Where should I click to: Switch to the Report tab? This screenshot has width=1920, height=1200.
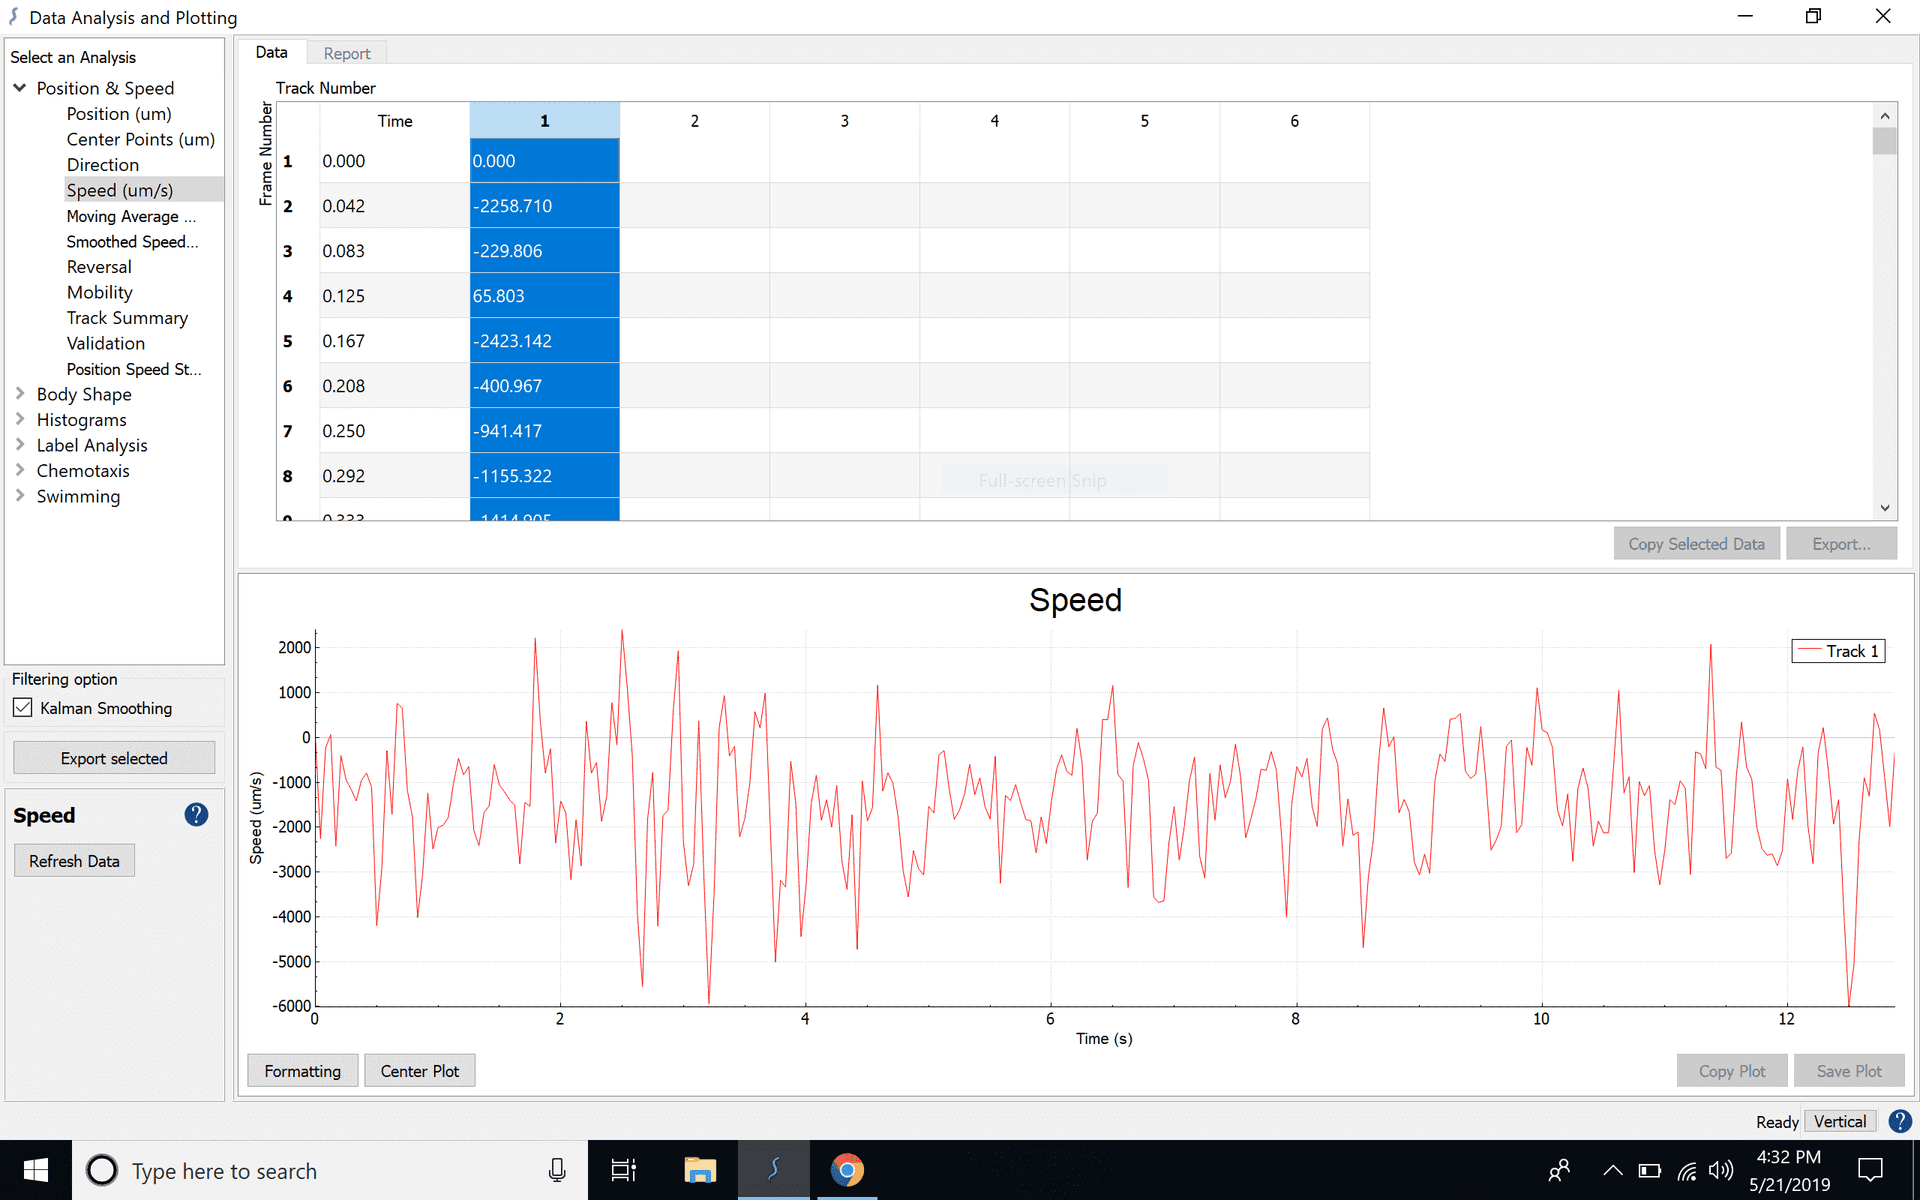tap(346, 53)
